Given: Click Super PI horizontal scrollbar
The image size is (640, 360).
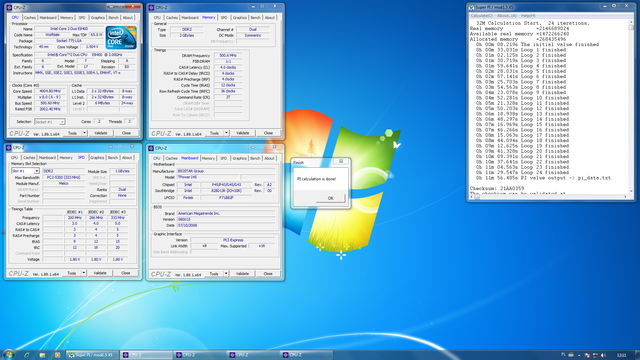Looking at the screenshot, I should [549, 196].
